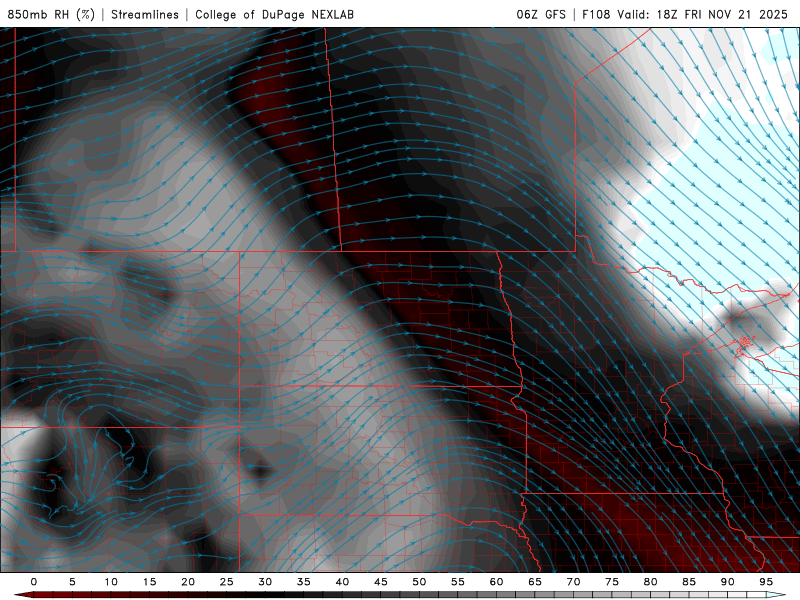Viewport: 800px width, 600px height.
Task: Click the "80" value on color scale
Action: click(650, 582)
